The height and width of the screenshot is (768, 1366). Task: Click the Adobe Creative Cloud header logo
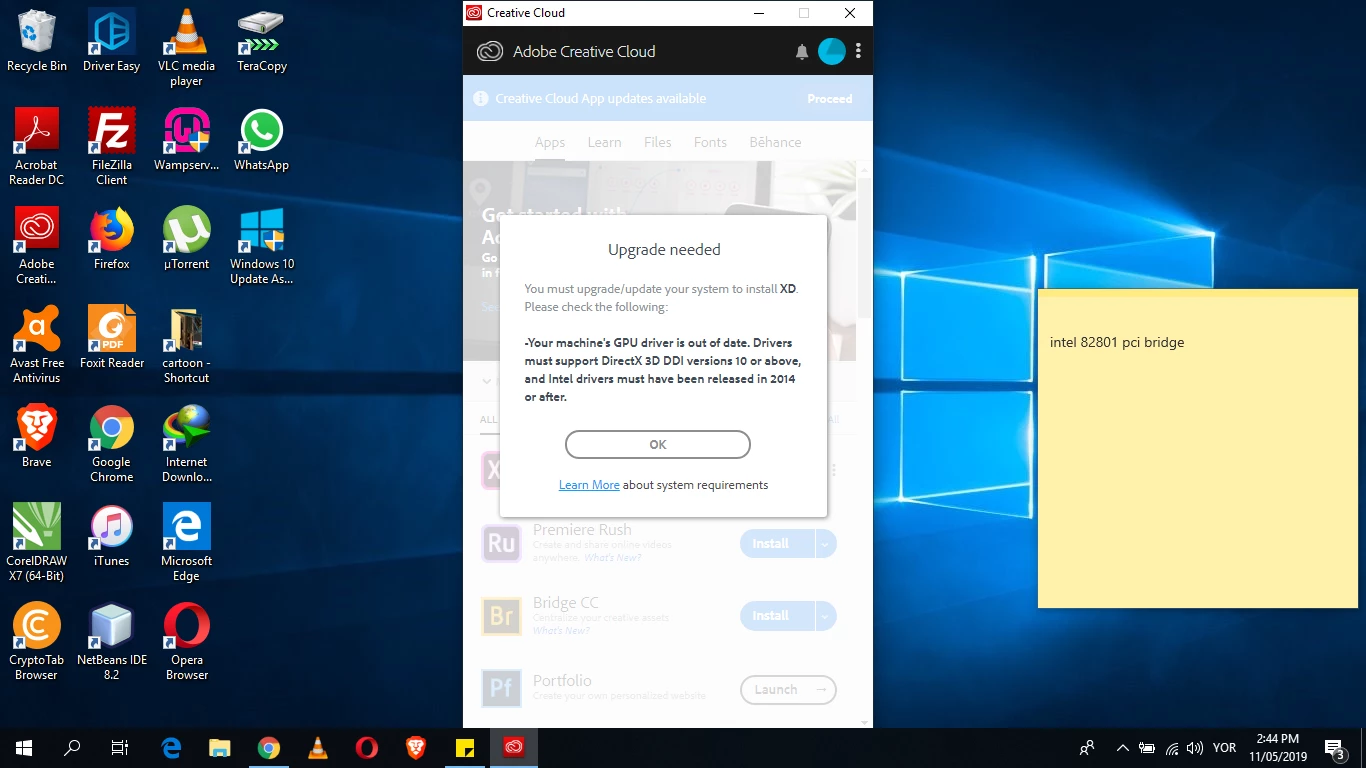coord(490,52)
